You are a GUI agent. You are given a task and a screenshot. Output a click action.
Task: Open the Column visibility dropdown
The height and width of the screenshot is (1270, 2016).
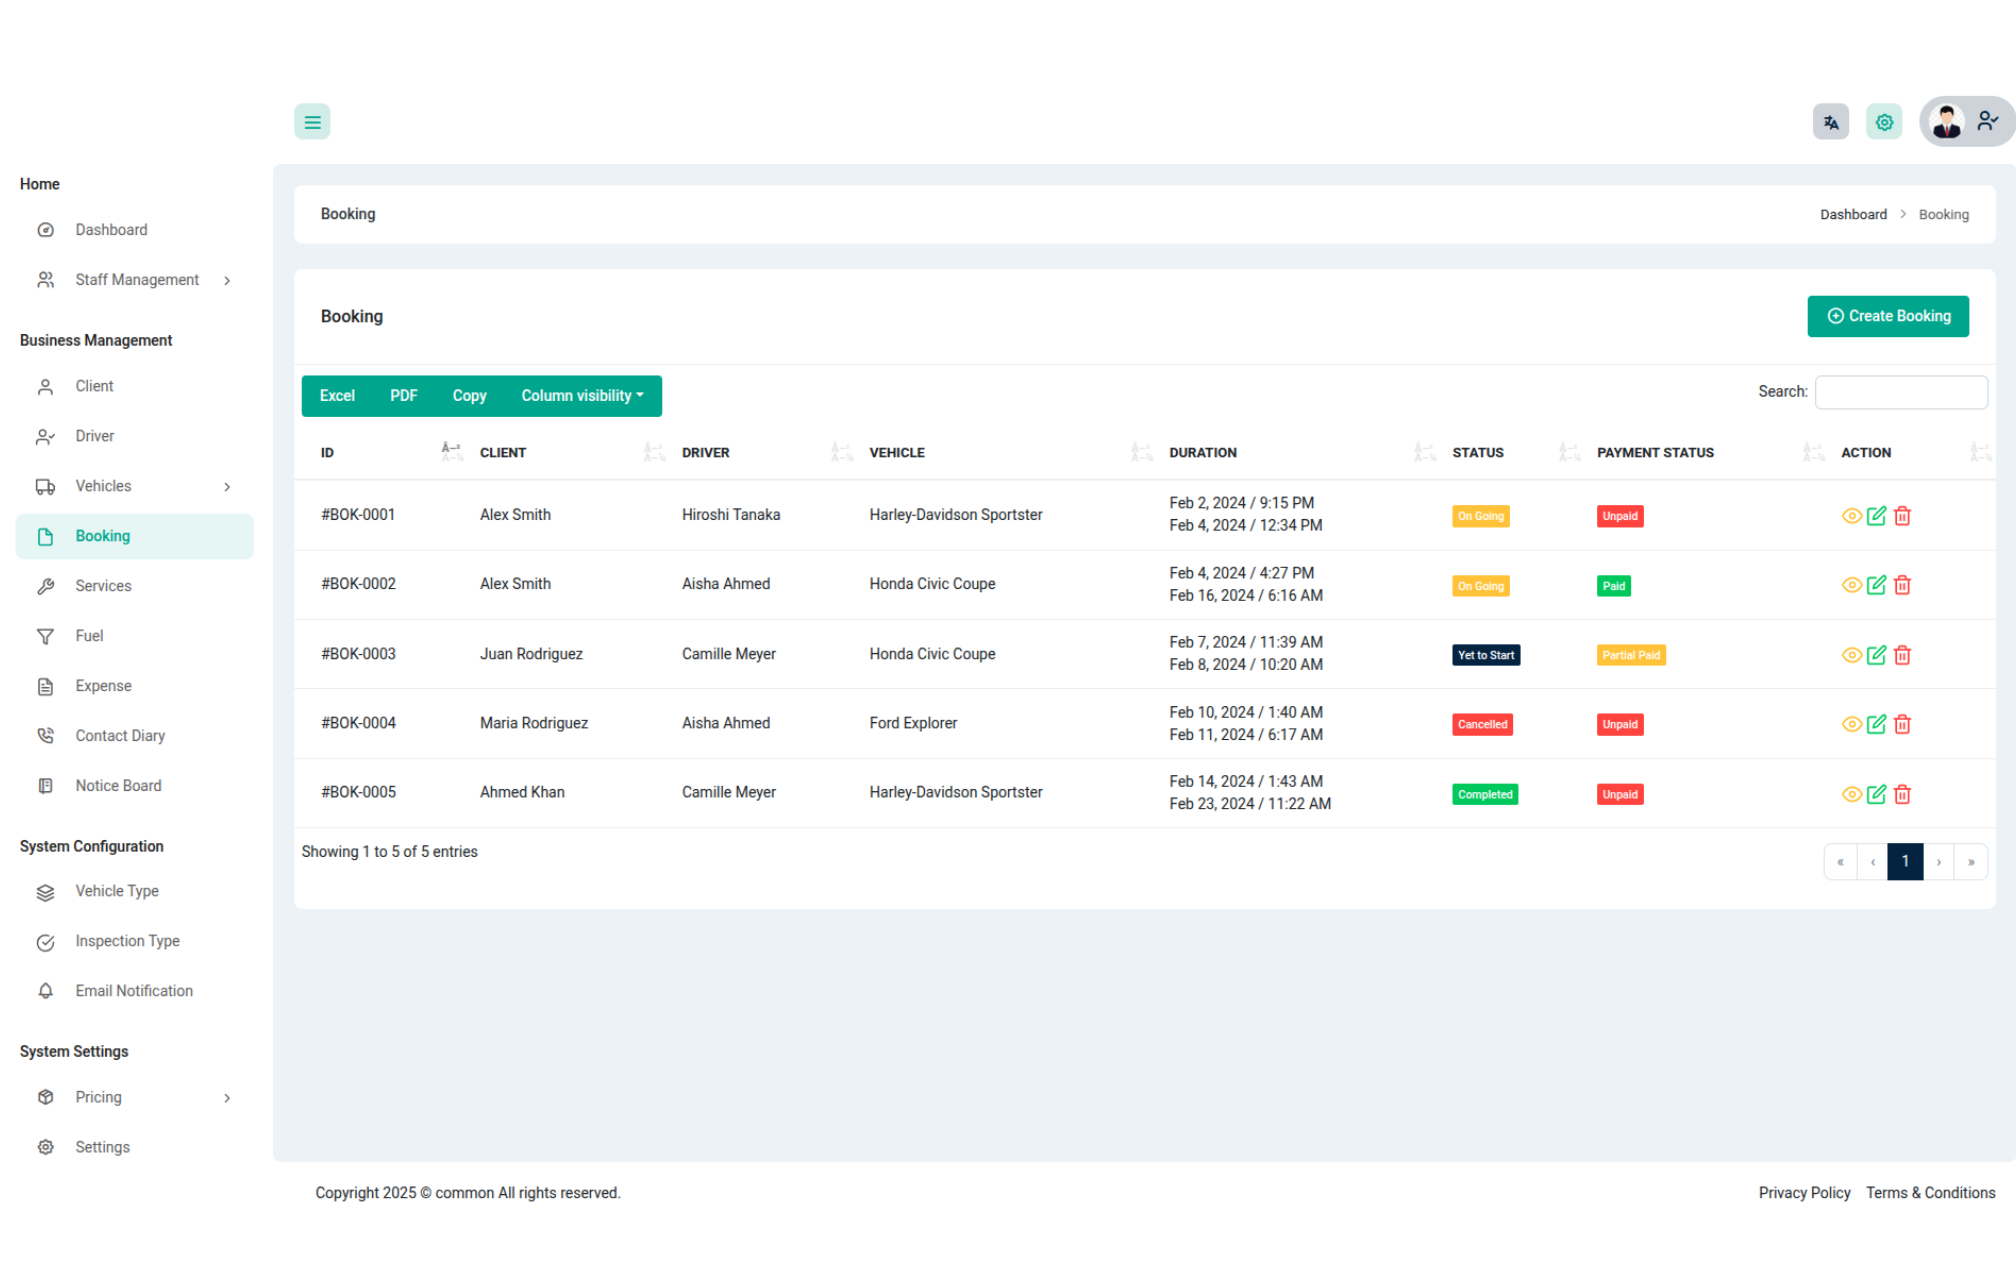tap(582, 396)
